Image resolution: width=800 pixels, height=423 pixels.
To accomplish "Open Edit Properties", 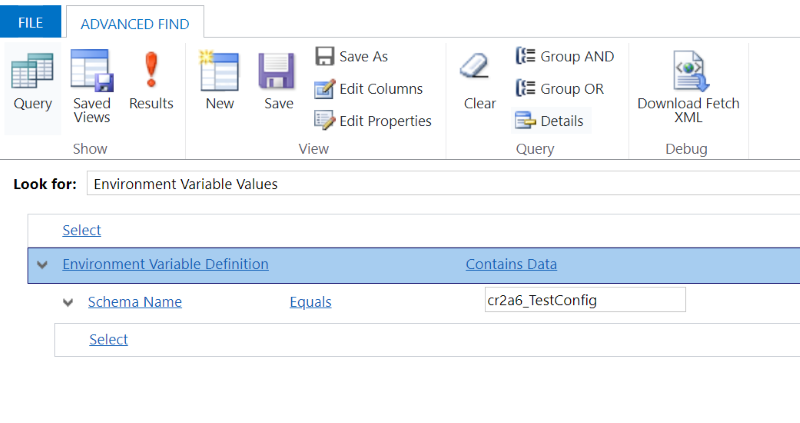I will pyautogui.click(x=372, y=121).
